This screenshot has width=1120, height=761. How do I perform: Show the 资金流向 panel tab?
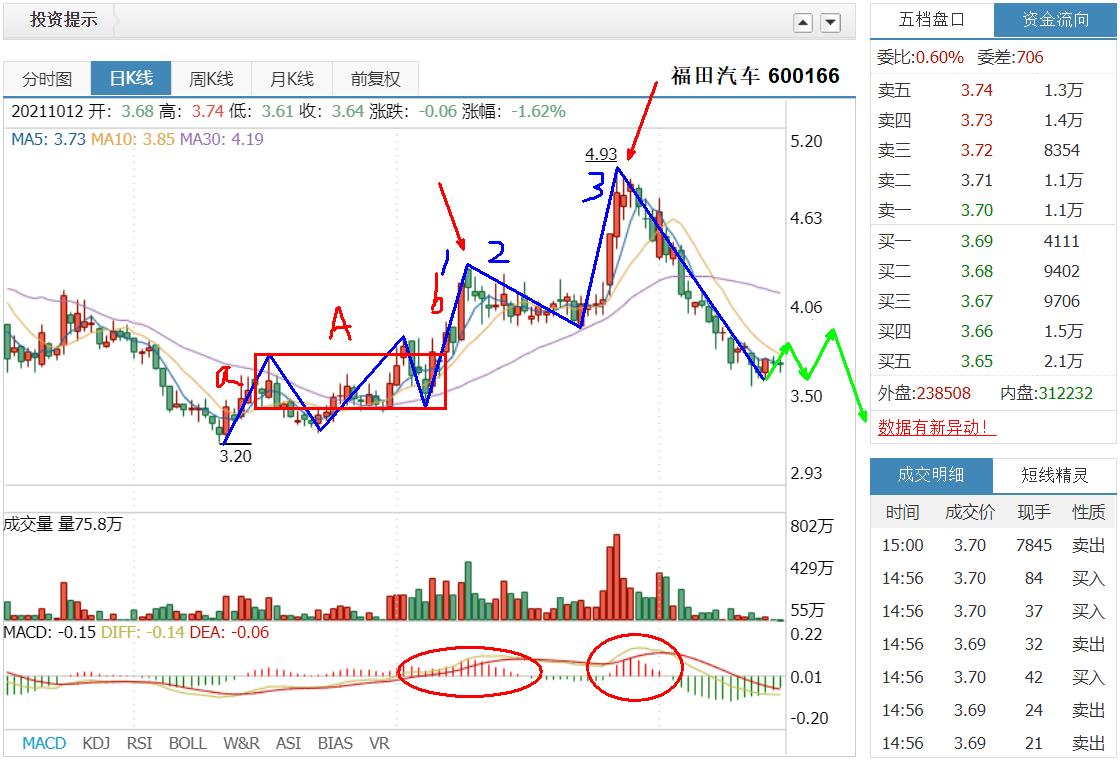[1055, 20]
